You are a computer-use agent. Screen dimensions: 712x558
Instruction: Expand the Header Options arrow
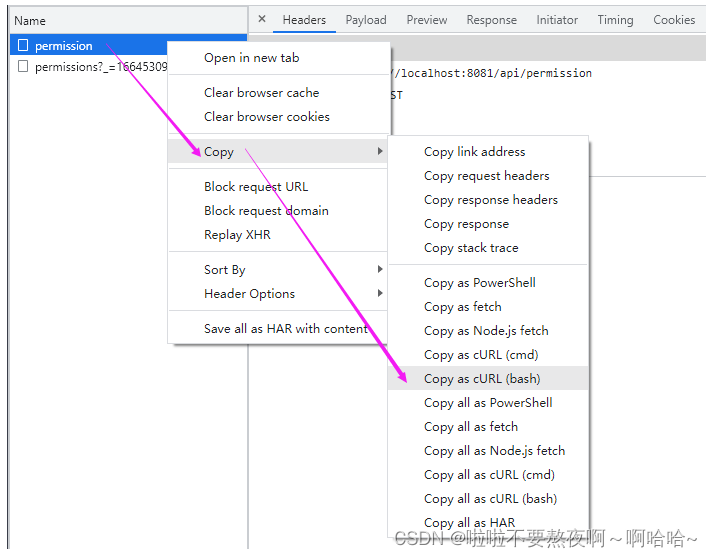point(380,293)
